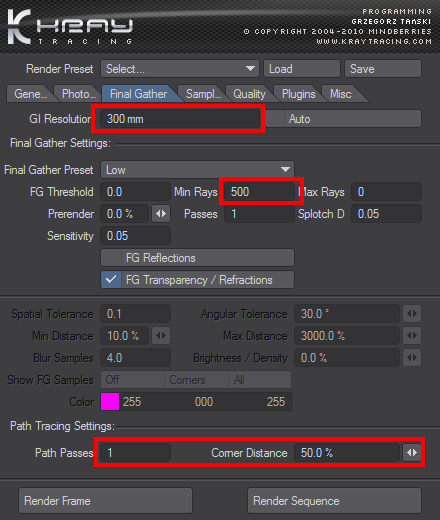
Task: Click the Render Frame button
Action: pyautogui.click(x=105, y=501)
